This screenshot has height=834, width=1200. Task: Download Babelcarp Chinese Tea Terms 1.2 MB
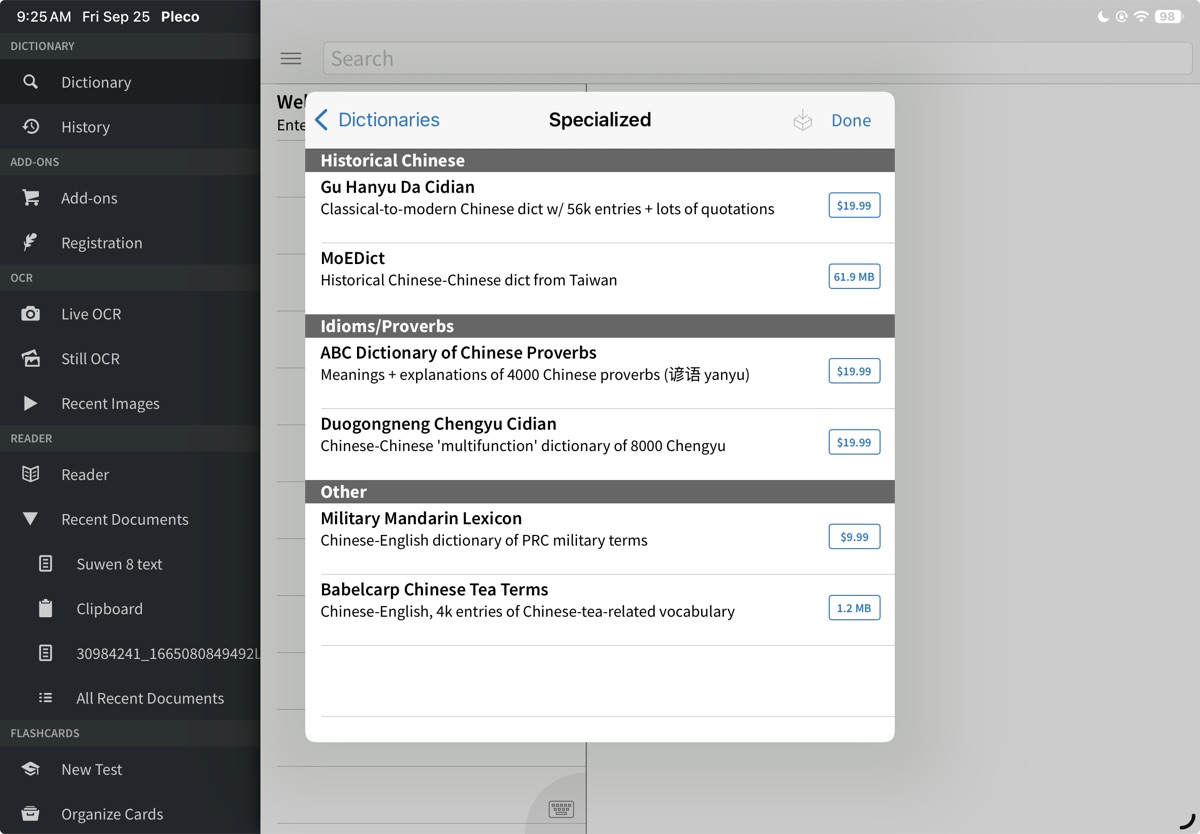(x=854, y=608)
